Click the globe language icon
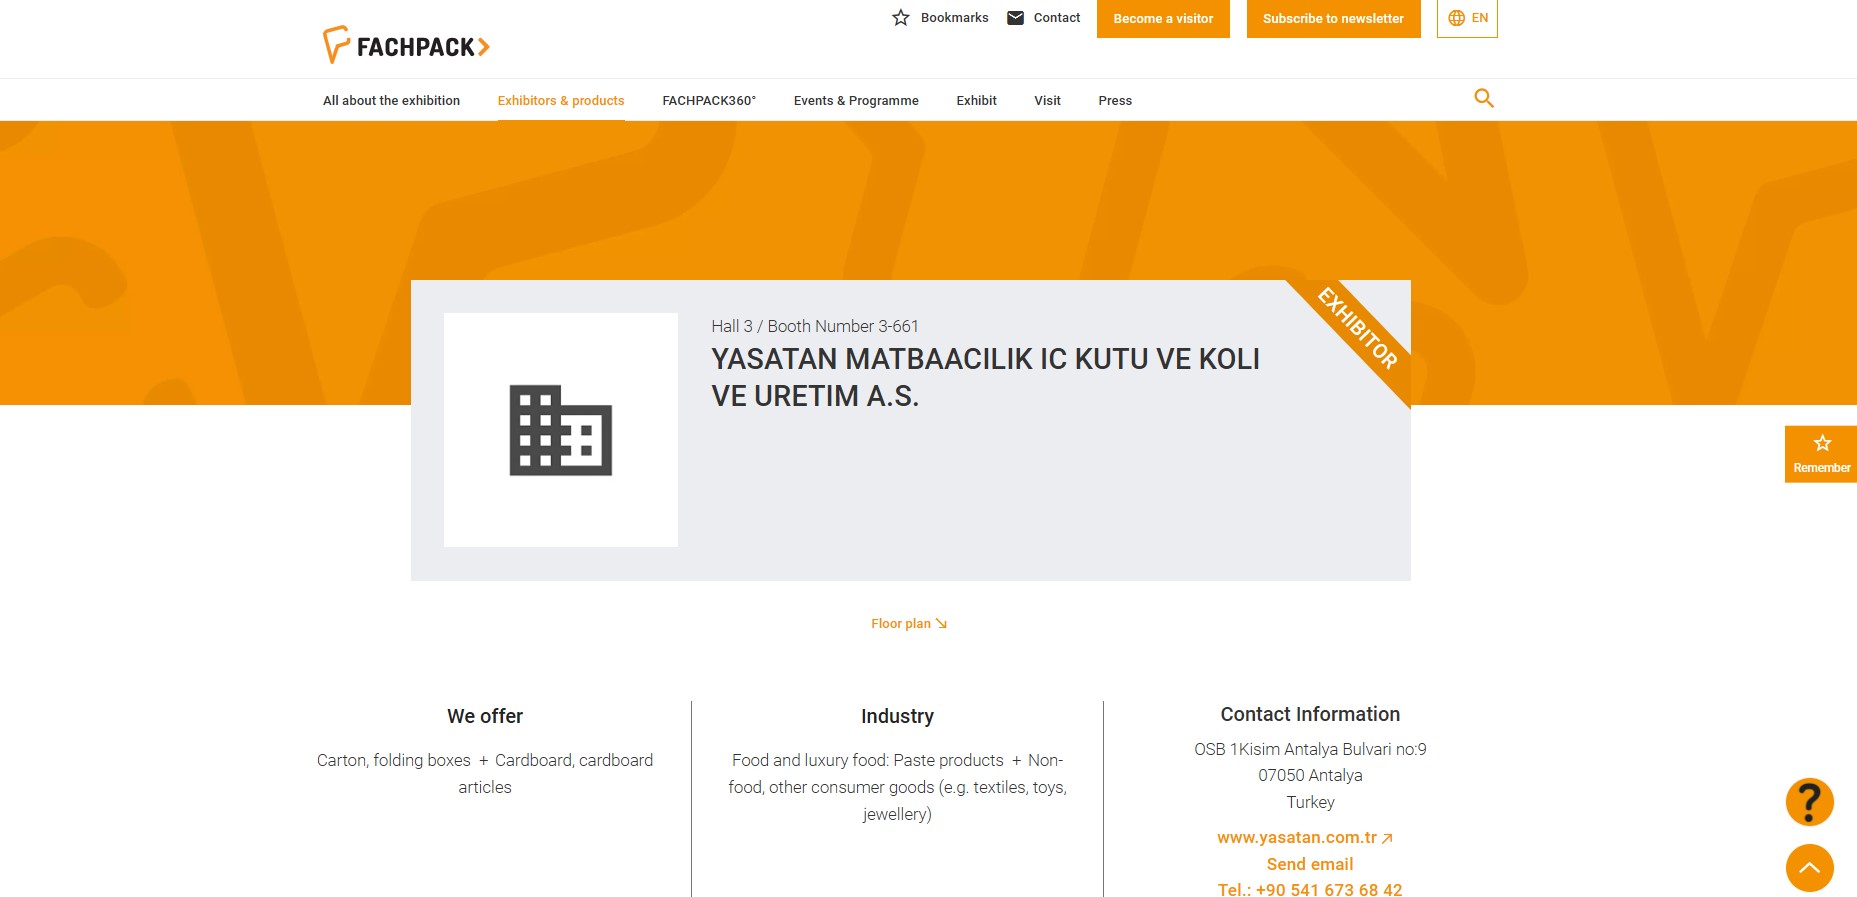The height and width of the screenshot is (897, 1857). pos(1456,18)
